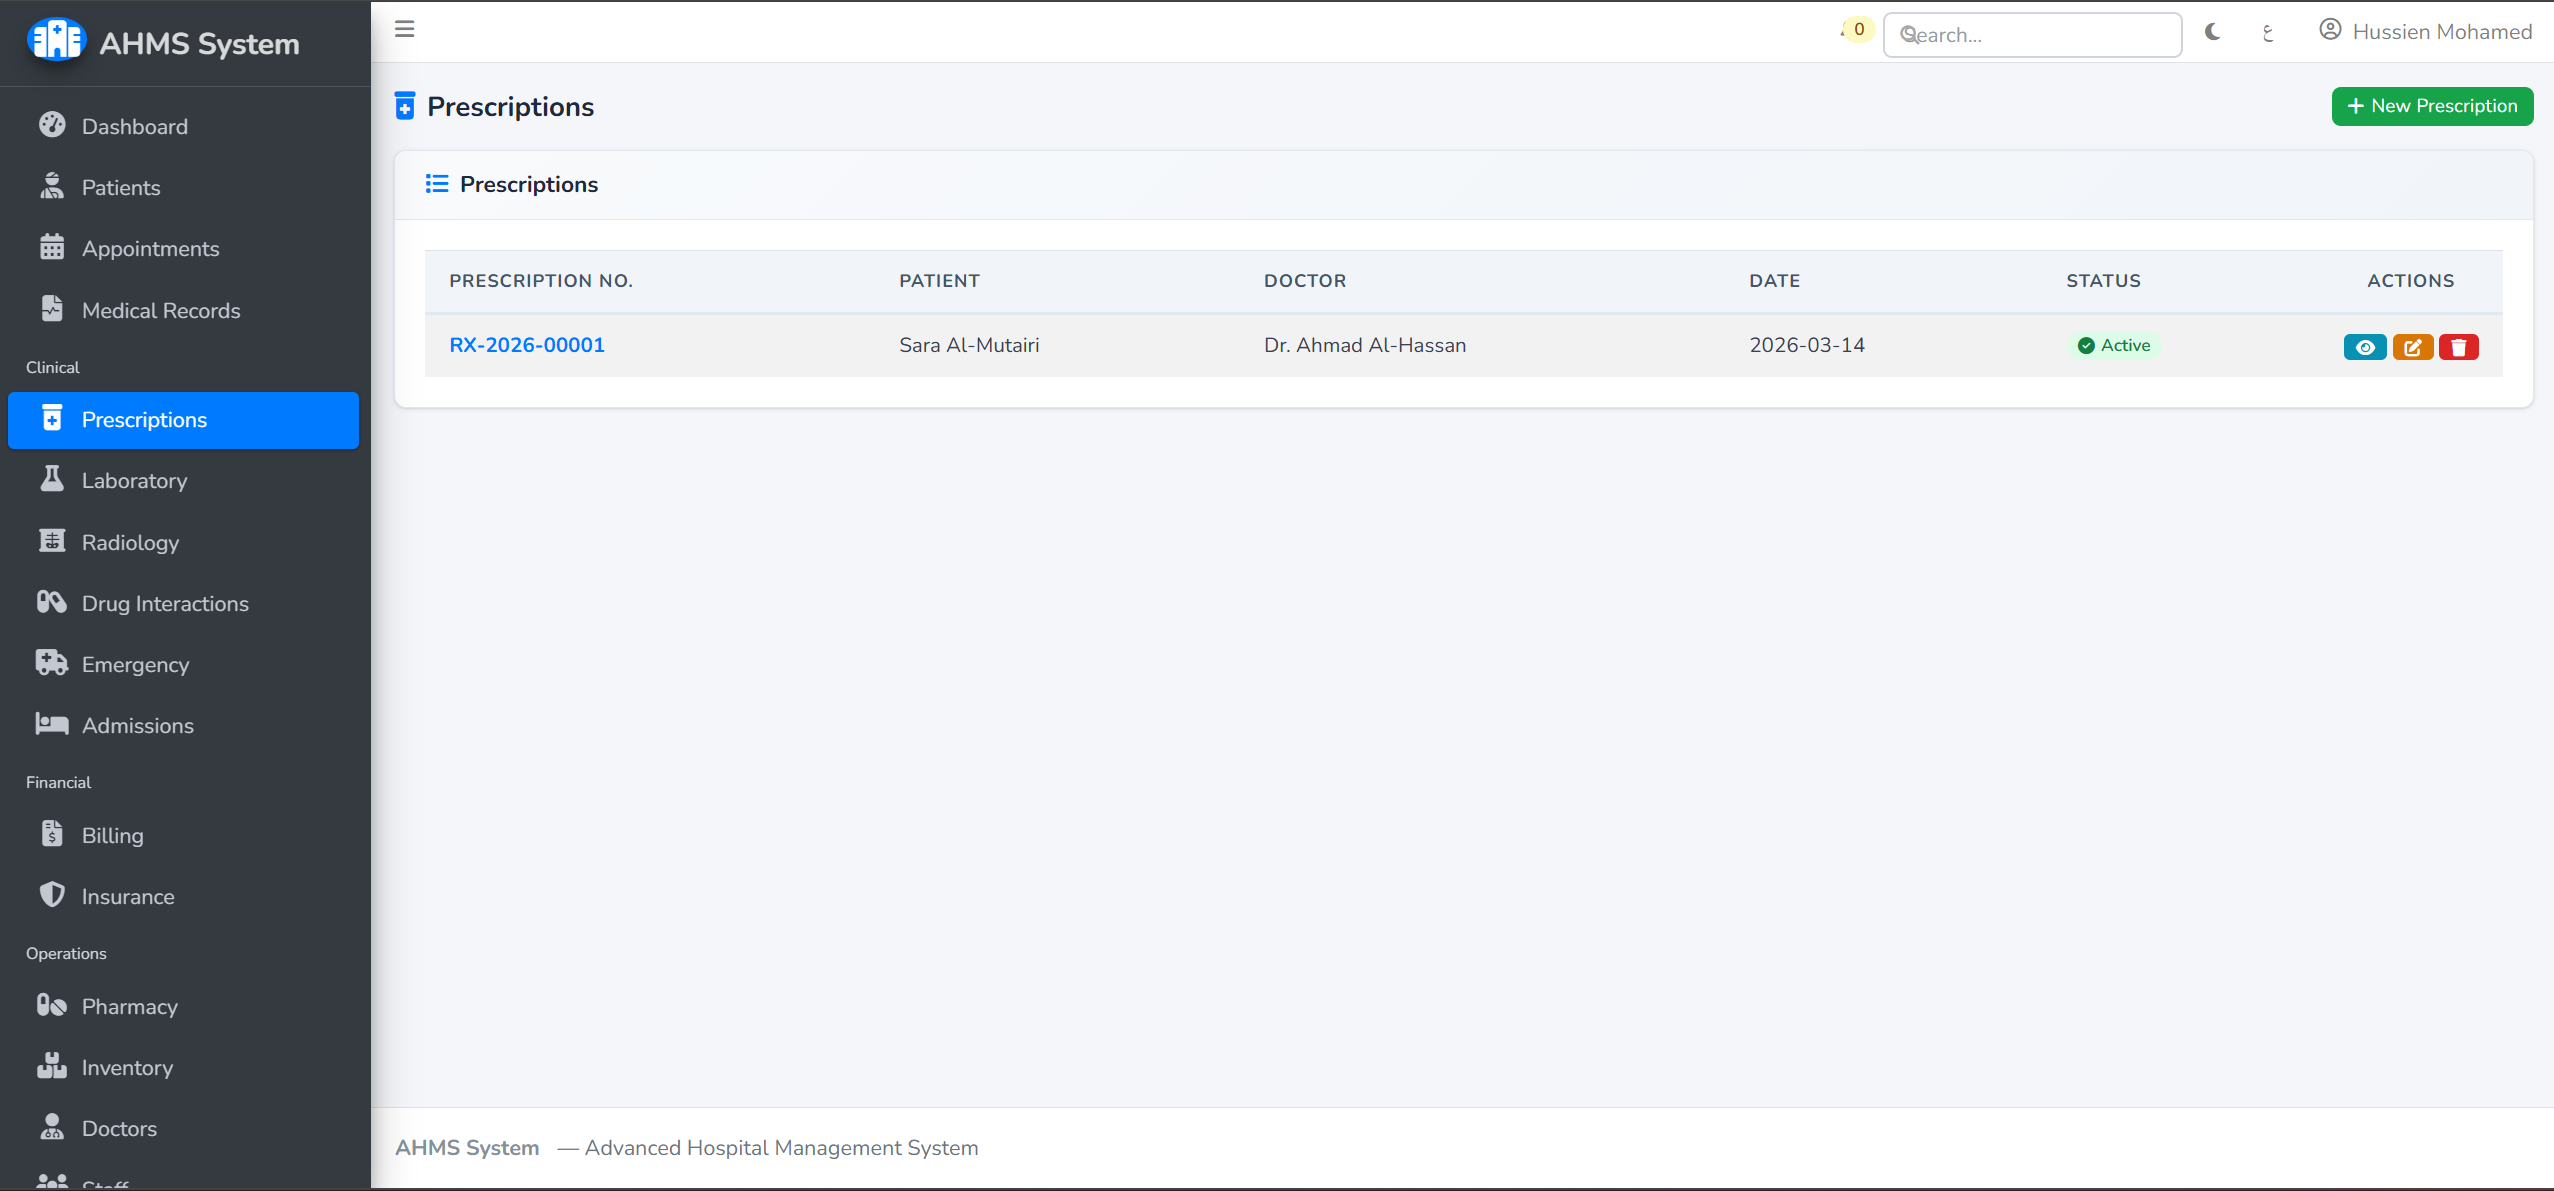
Task: Open the language switcher
Action: point(2267,32)
